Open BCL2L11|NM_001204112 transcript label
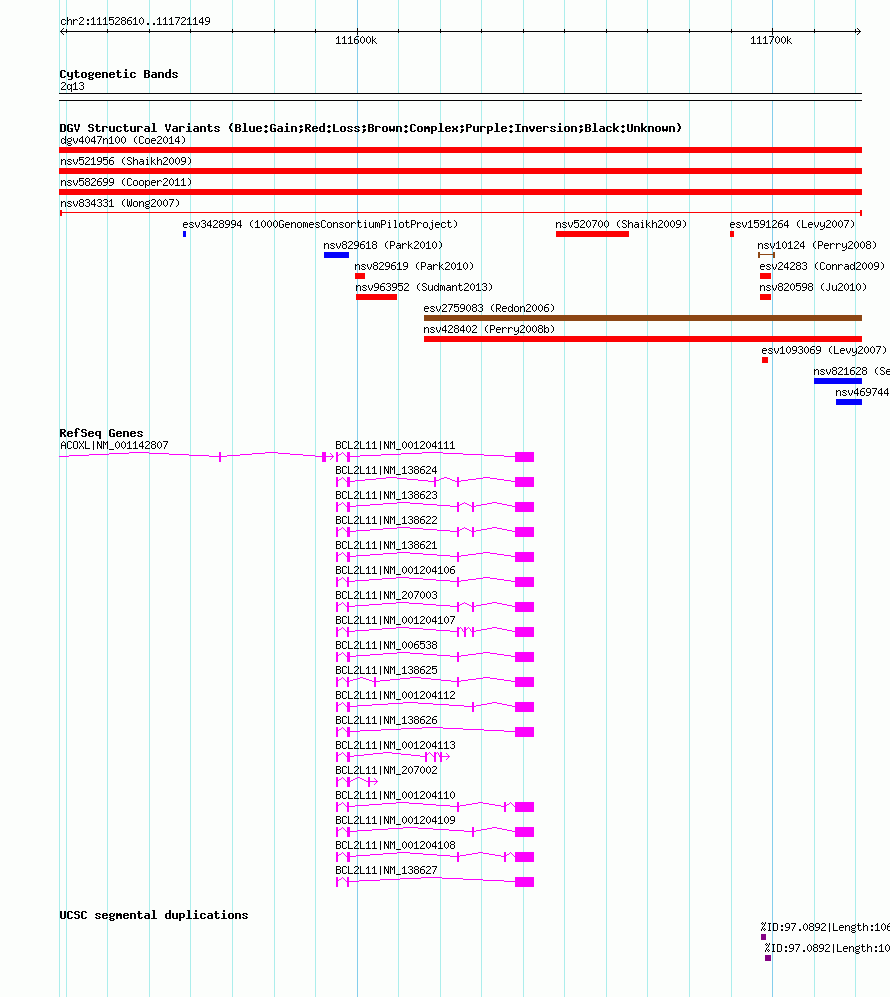Image resolution: width=890 pixels, height=997 pixels. click(x=395, y=695)
